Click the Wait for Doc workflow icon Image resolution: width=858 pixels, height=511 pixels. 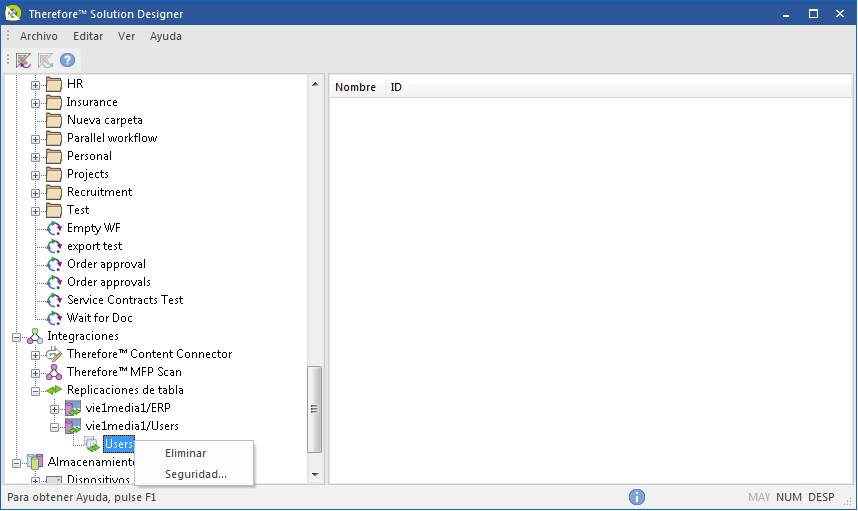click(54, 318)
